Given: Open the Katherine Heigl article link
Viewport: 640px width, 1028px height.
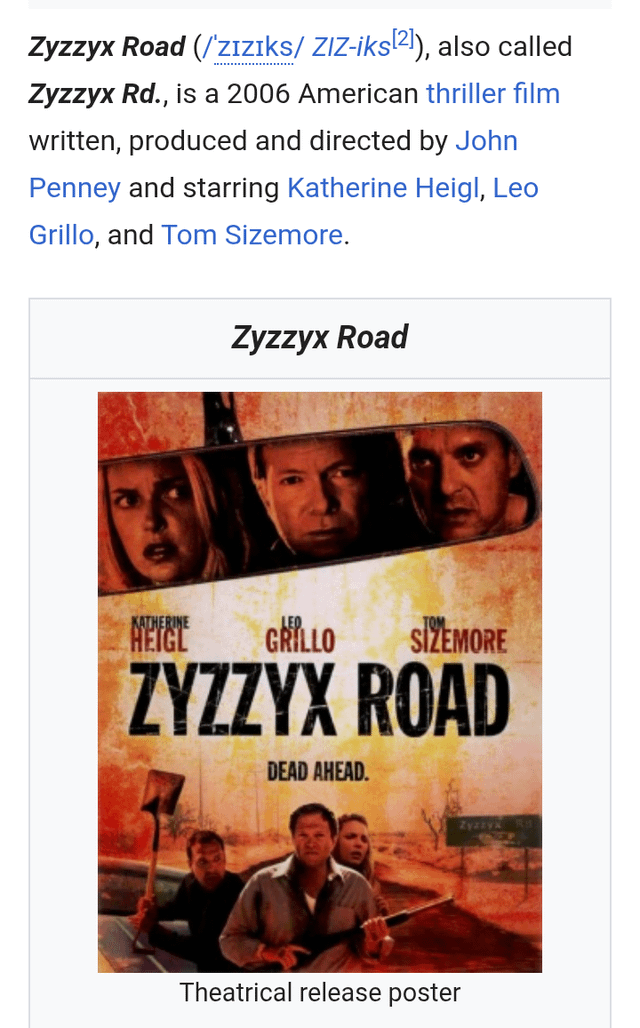Looking at the screenshot, I should pos(384,188).
